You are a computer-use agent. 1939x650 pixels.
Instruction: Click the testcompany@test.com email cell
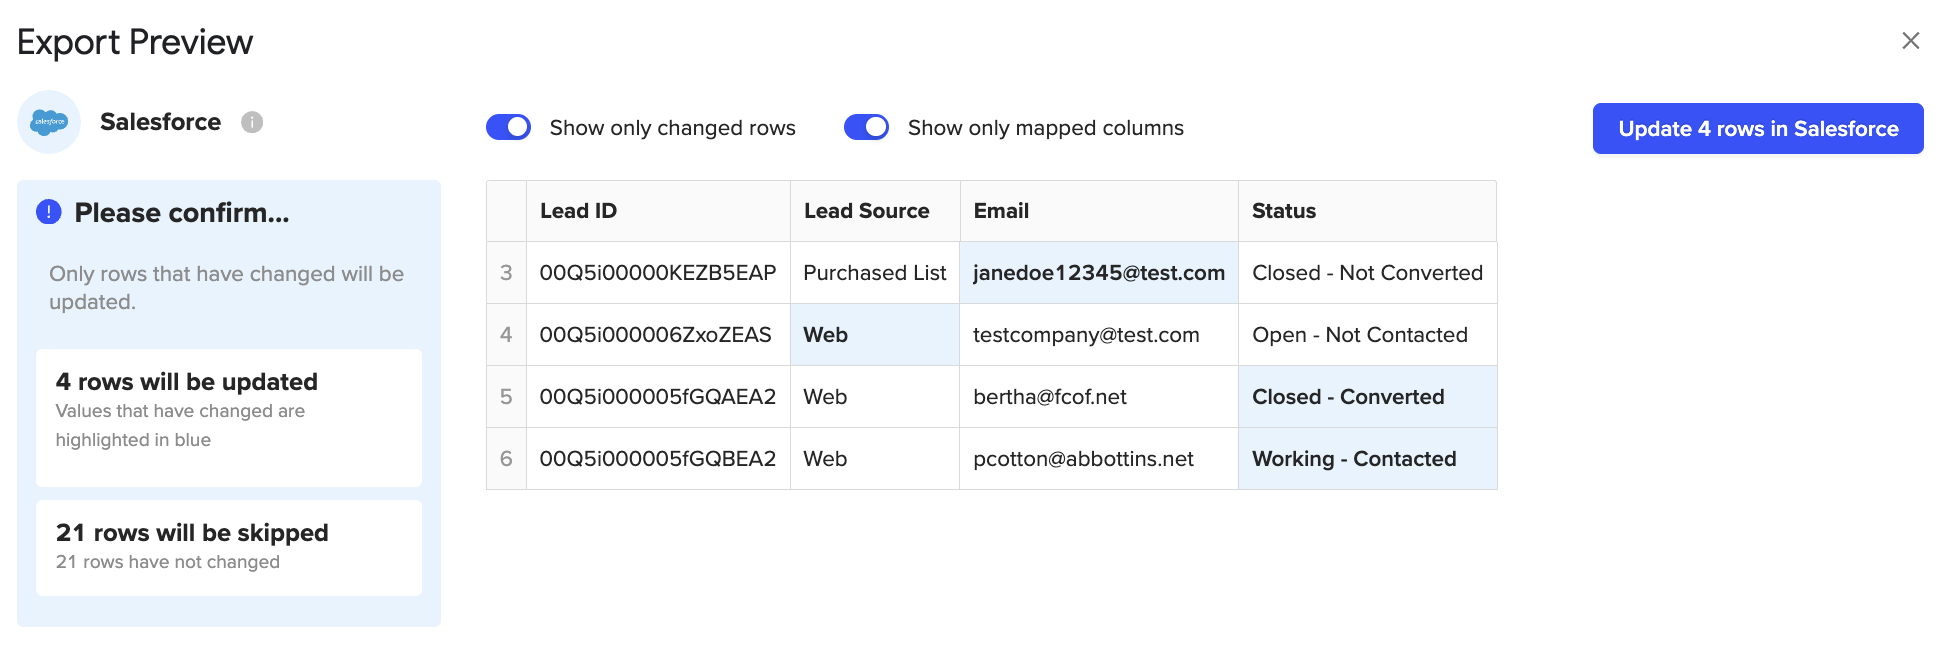[x=1099, y=335]
